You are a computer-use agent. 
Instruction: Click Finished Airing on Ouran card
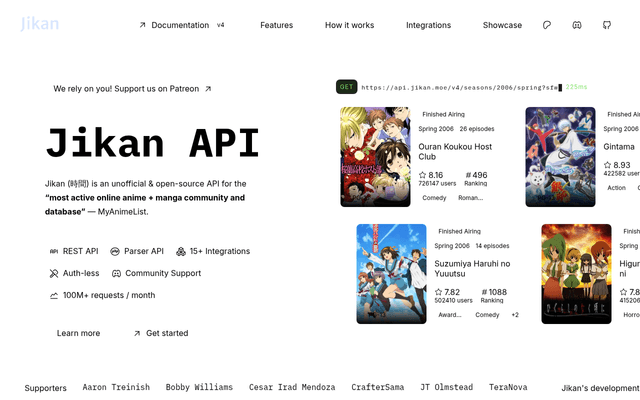443,115
